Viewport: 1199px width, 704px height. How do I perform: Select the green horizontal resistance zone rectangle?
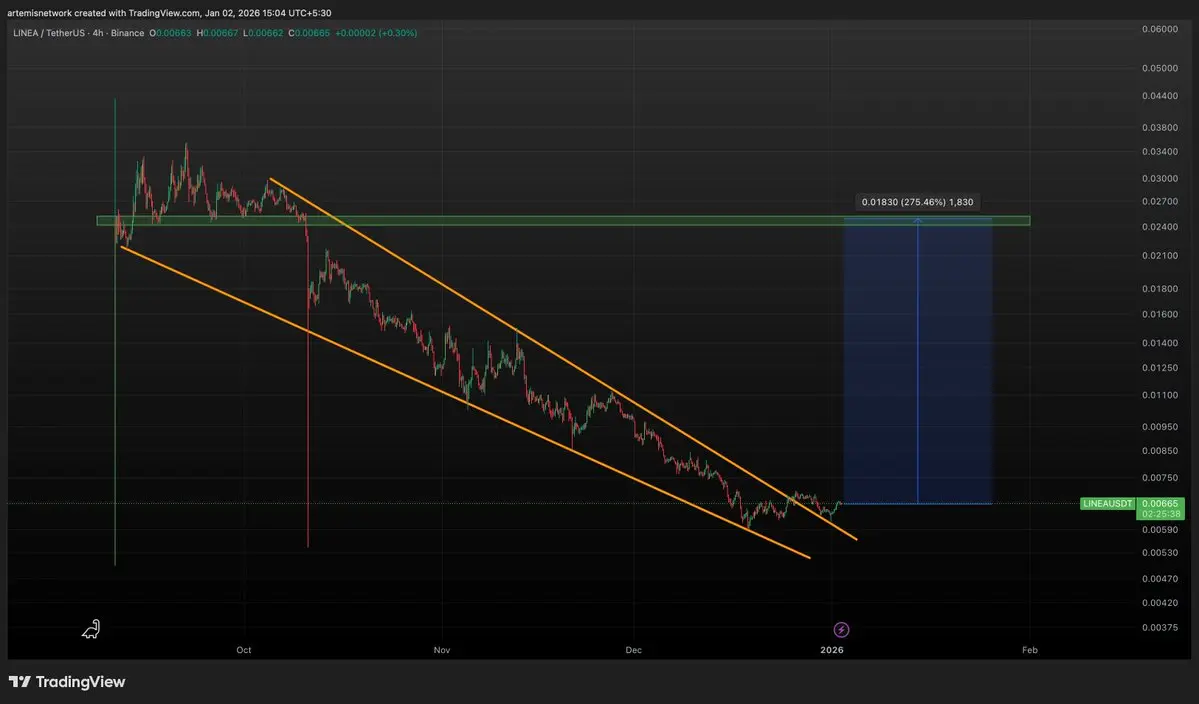point(564,221)
